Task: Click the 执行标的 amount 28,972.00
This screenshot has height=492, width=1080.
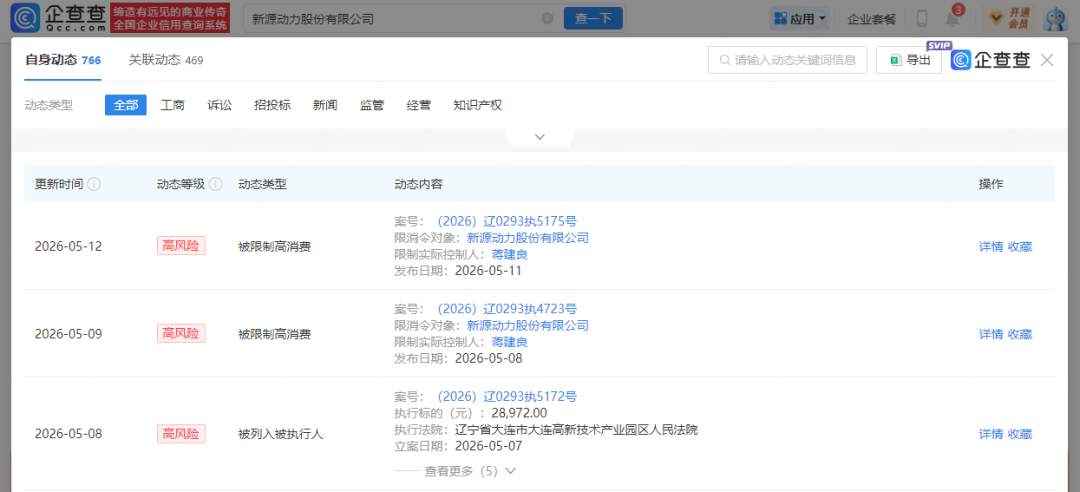Action: pos(519,413)
